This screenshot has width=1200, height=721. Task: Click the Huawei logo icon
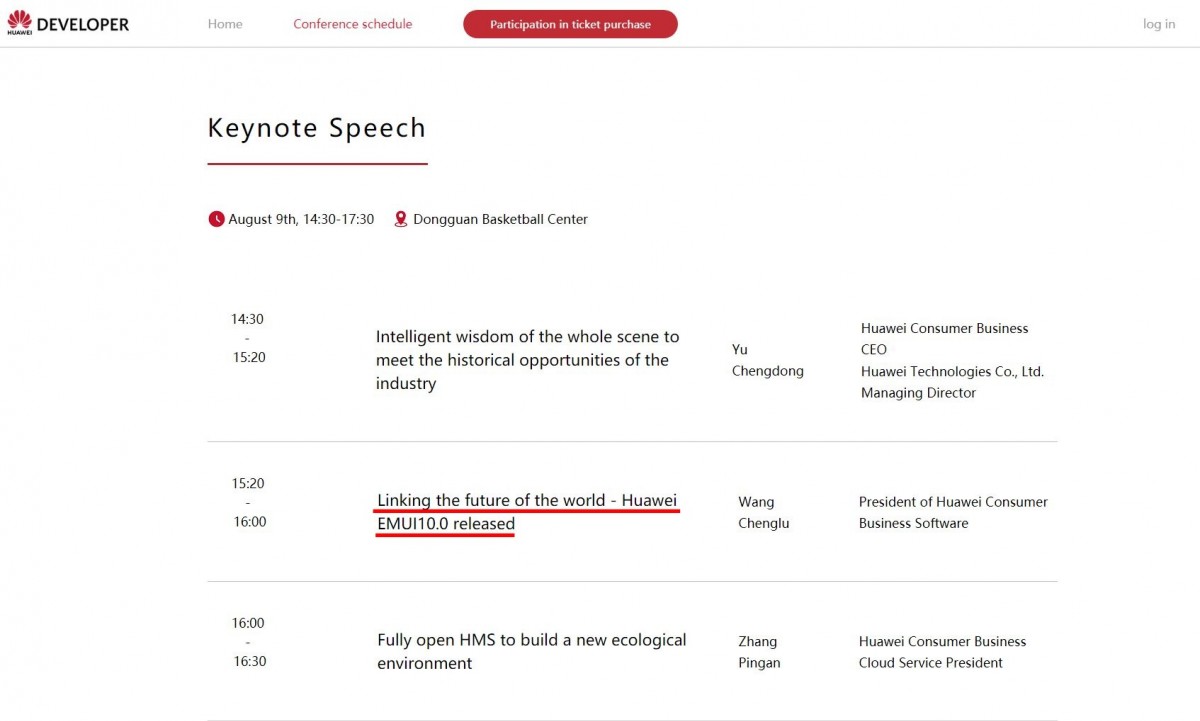coord(19,21)
